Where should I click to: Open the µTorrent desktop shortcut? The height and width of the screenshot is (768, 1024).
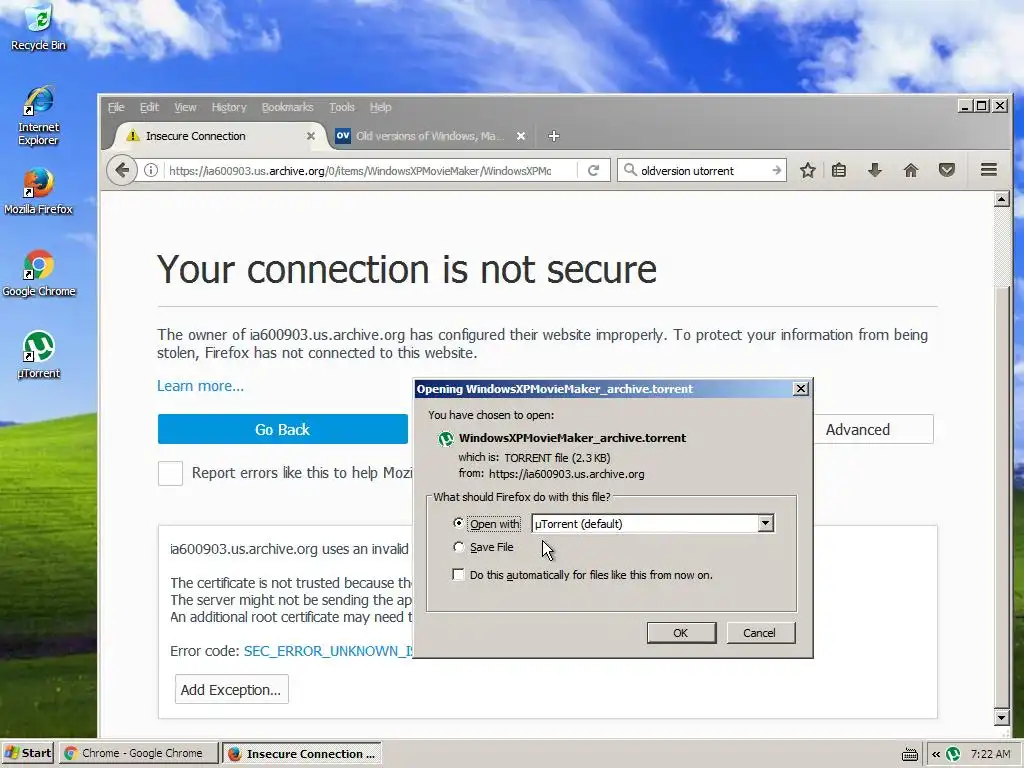[39, 355]
